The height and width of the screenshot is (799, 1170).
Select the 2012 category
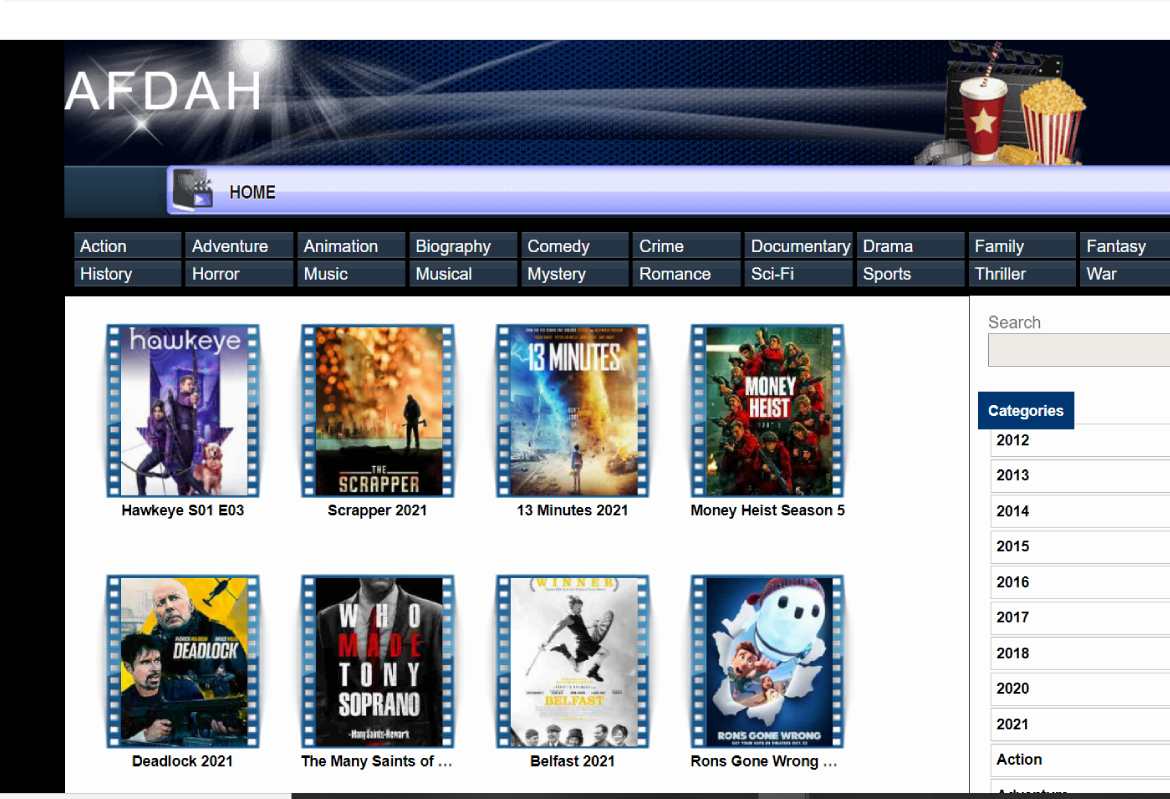[1080, 440]
